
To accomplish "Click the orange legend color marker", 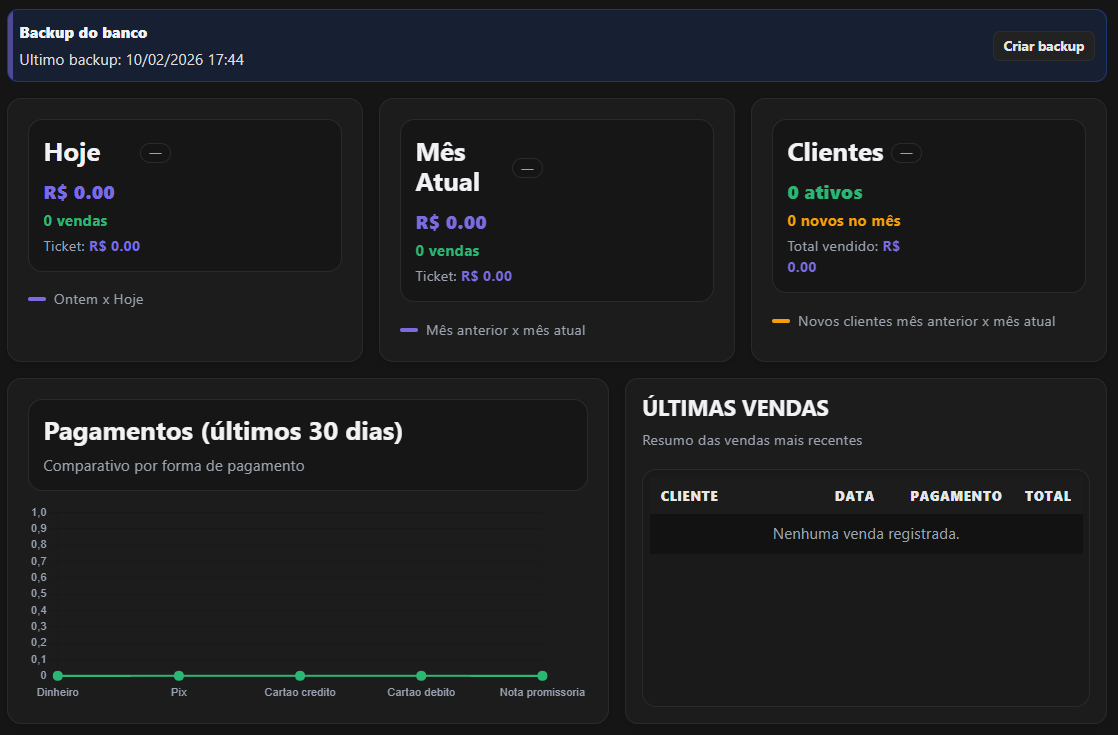I will 781,321.
